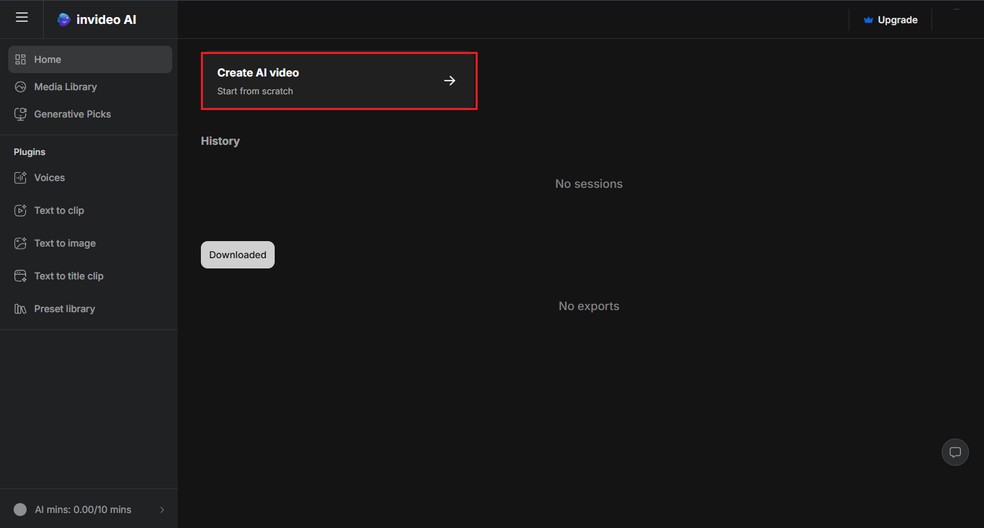Click the Upgrade crown icon

[868, 20]
